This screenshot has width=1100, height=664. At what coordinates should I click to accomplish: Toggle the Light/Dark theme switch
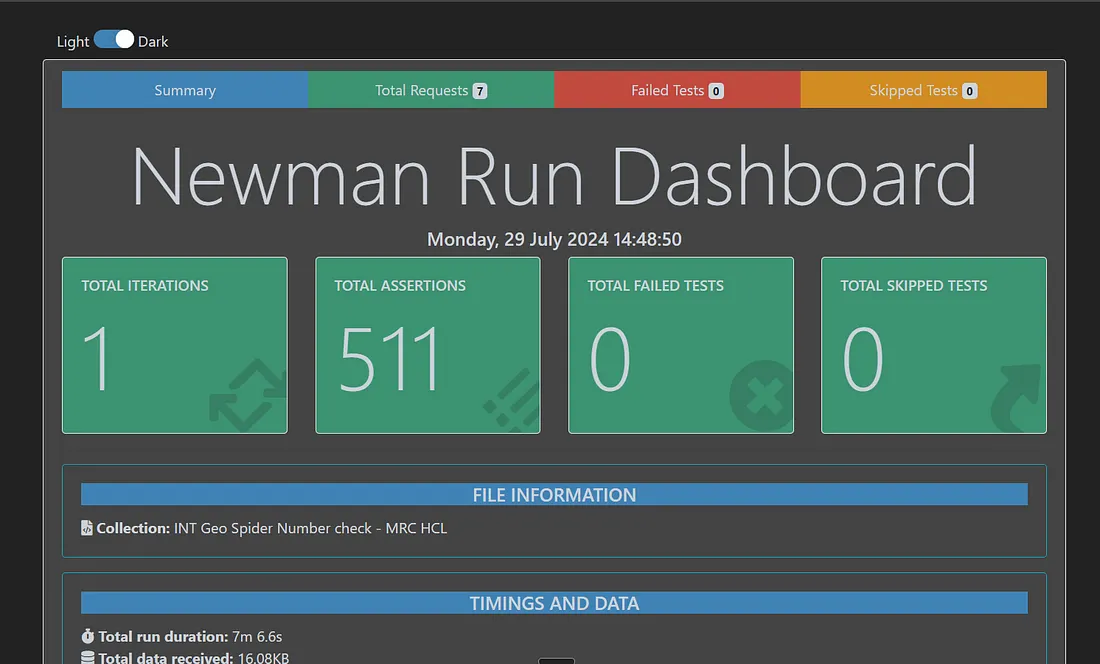click(x=114, y=39)
